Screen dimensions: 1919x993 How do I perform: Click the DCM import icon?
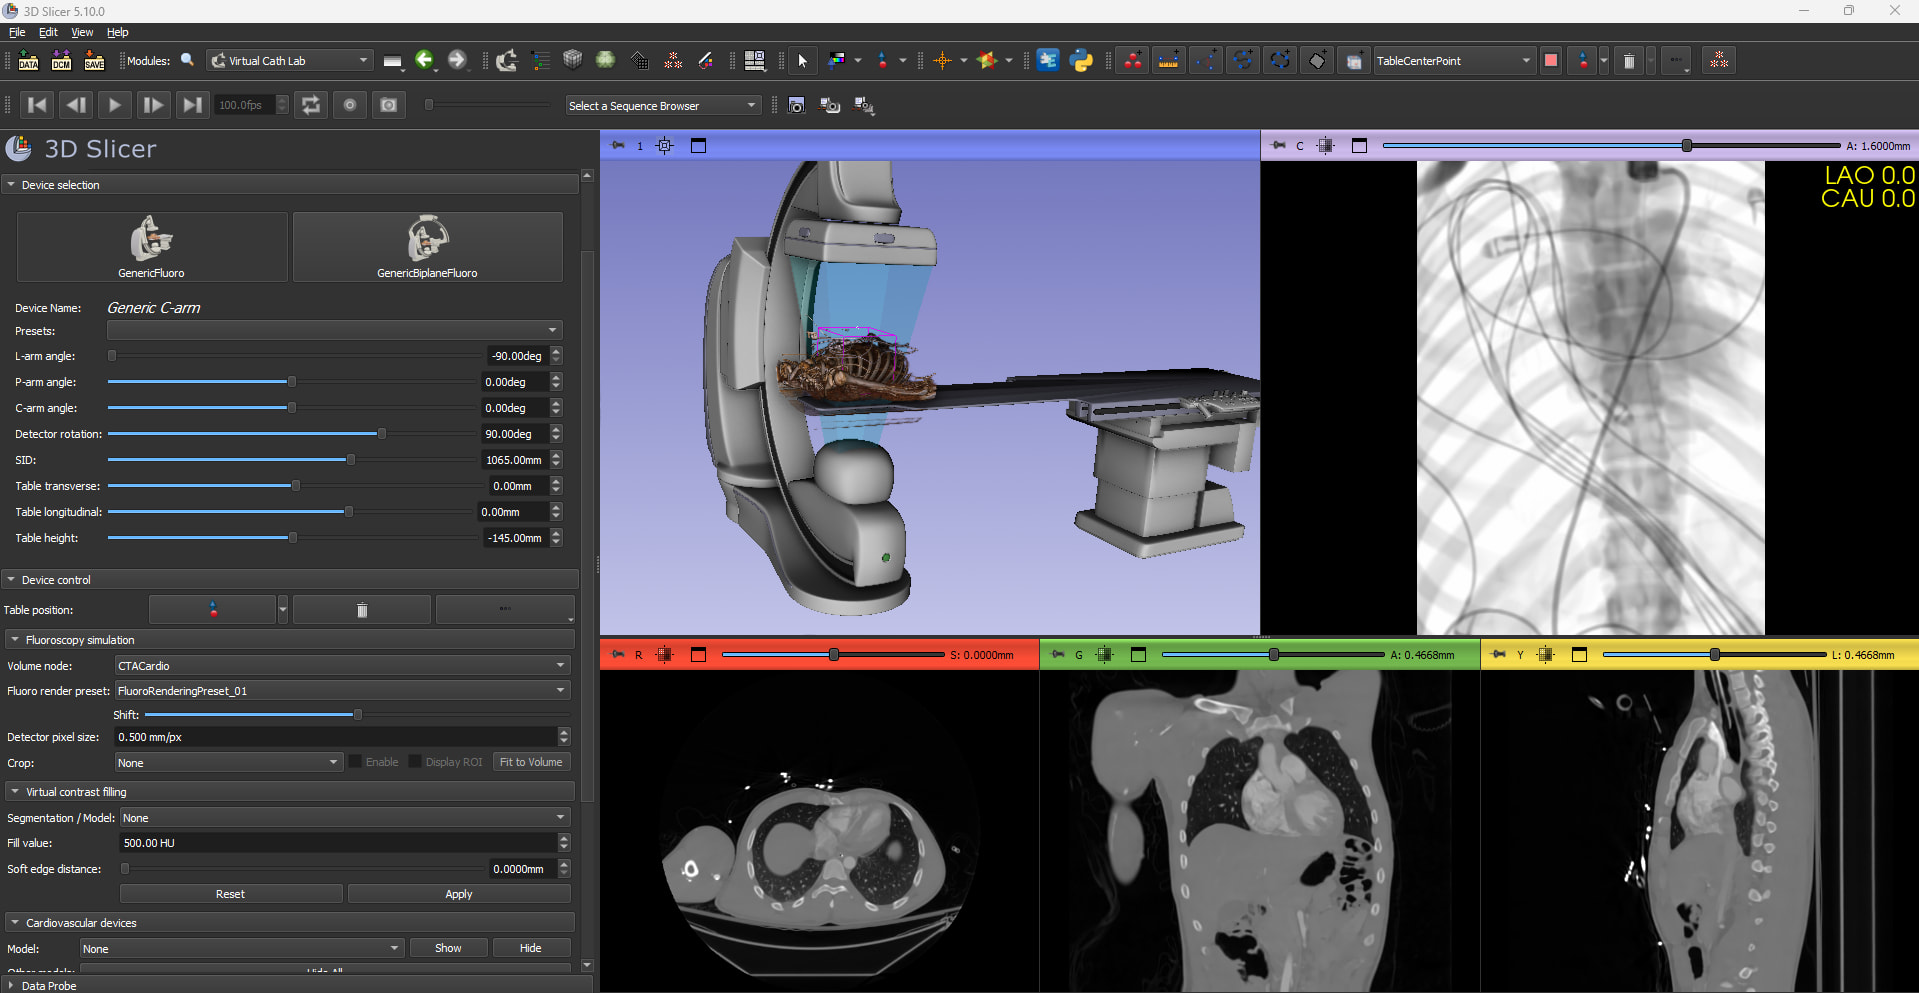(61, 61)
